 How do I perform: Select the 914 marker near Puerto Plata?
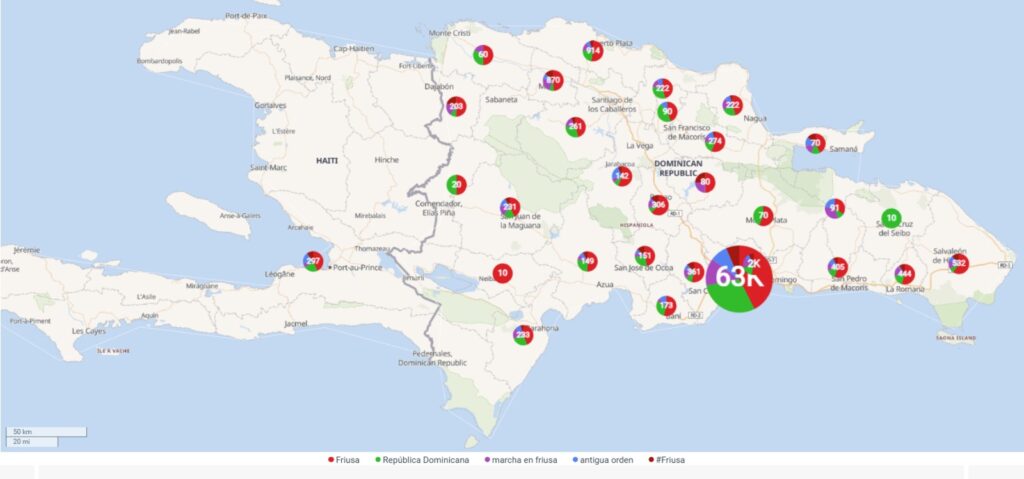tap(593, 51)
